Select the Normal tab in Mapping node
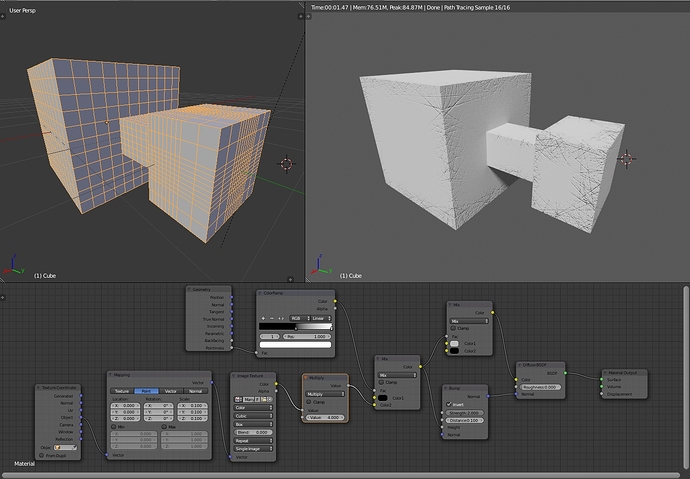The height and width of the screenshot is (479, 690). pos(195,391)
